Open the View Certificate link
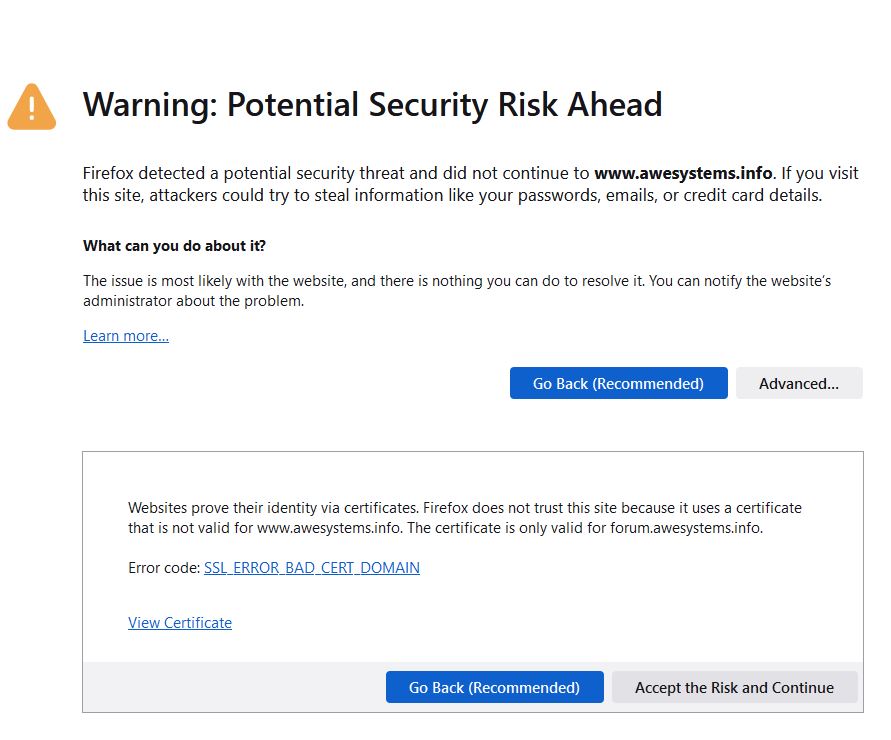Viewport: 891px width, 740px height. (180, 623)
